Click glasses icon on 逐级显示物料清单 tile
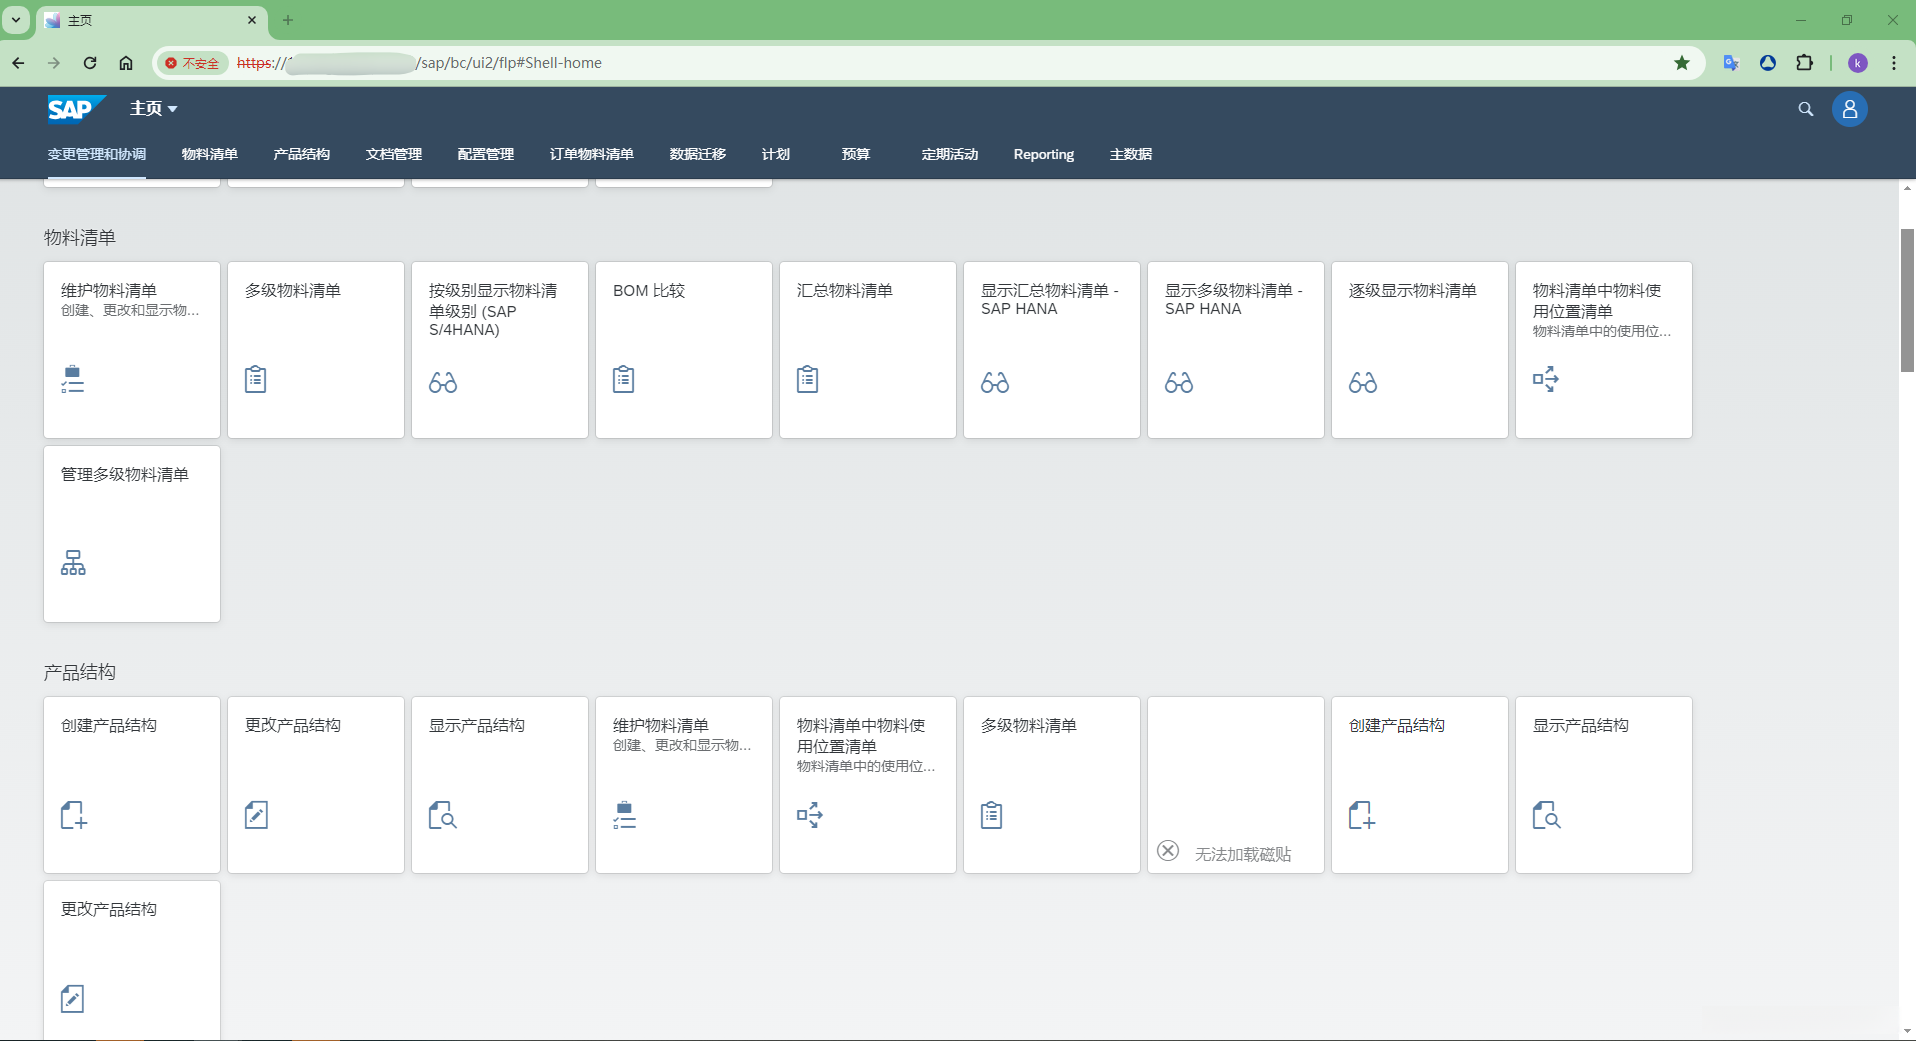 [x=1363, y=382]
